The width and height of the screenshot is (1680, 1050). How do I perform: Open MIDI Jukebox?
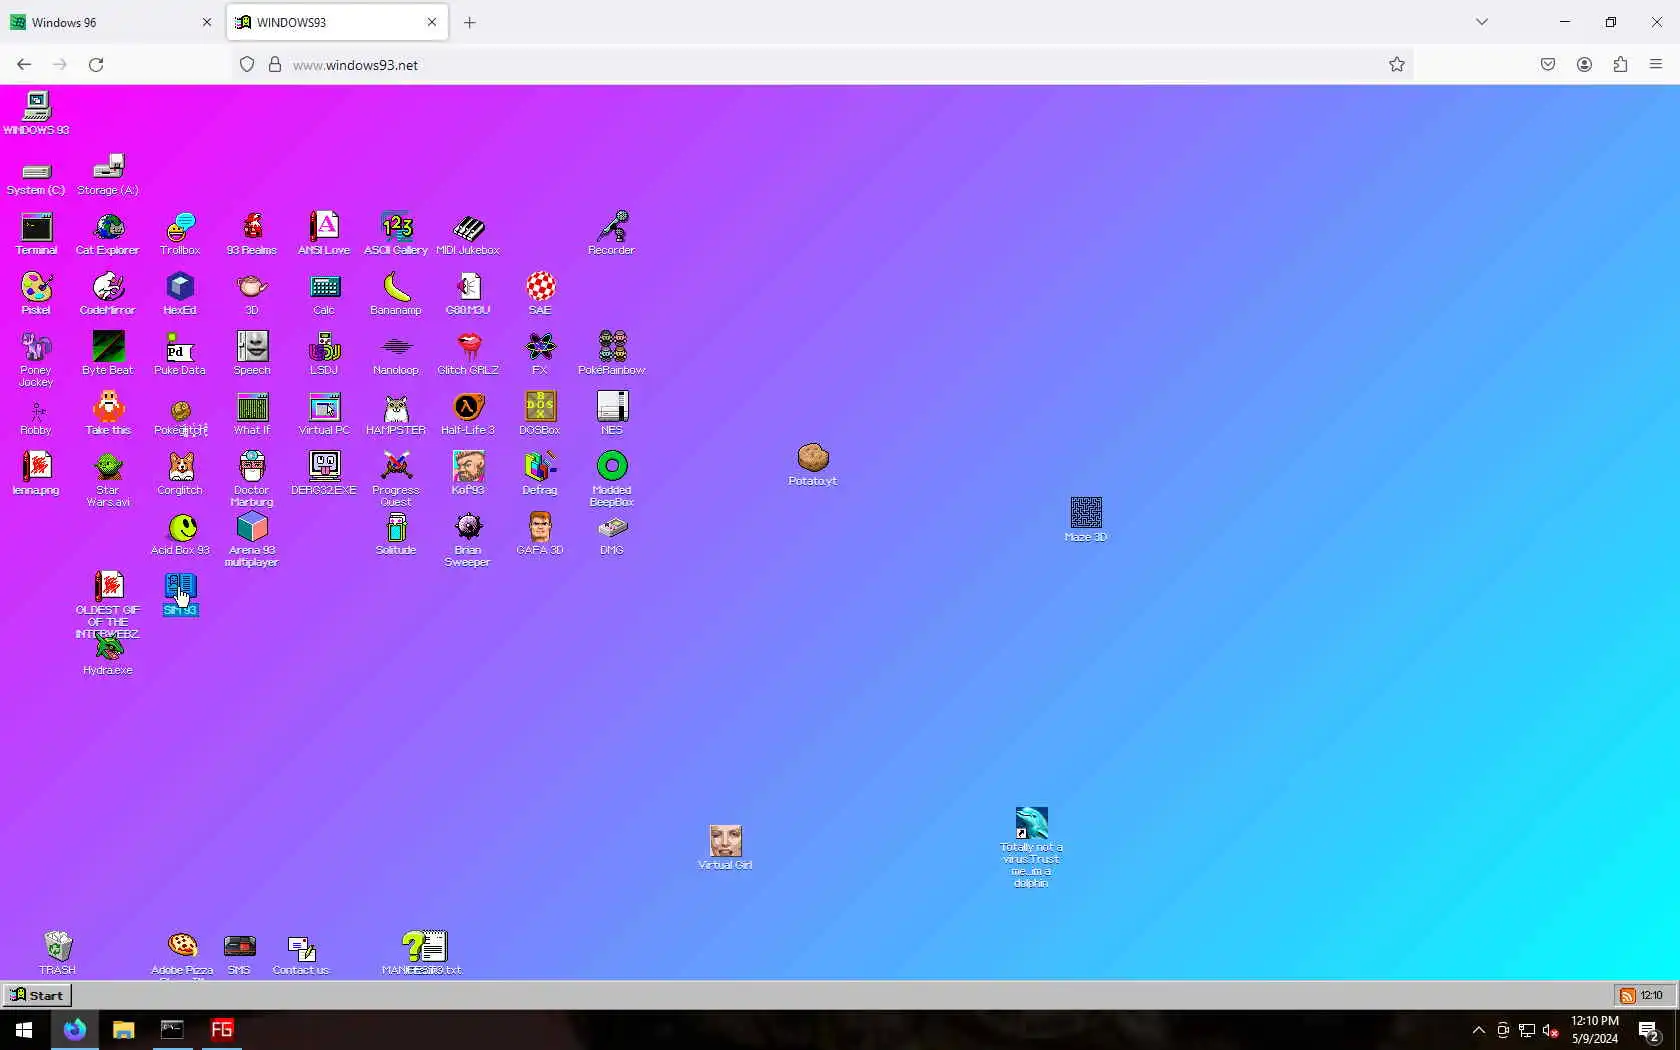468,234
